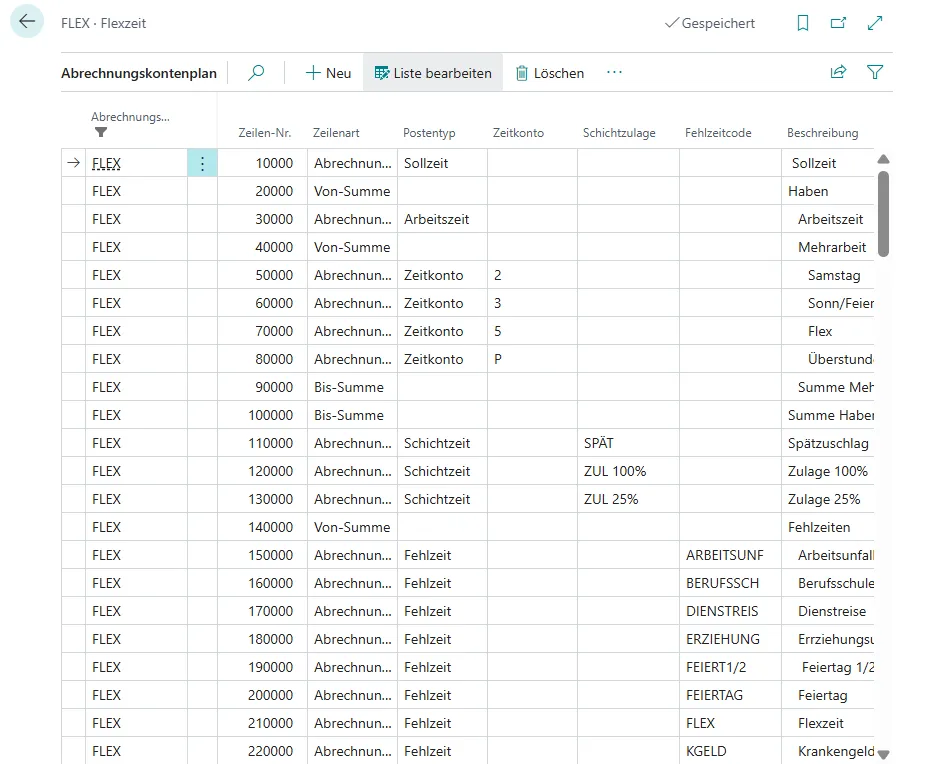941x764 pixels.
Task: Toggle Liste bearbeiten edit mode
Action: pos(432,73)
